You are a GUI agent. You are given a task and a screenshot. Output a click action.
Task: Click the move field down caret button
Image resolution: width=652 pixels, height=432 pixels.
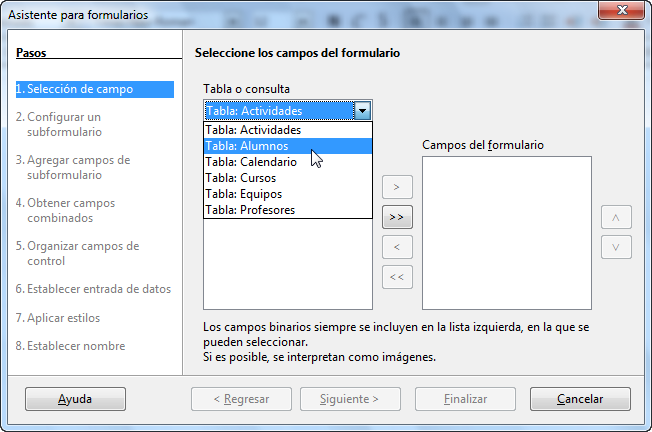[616, 247]
